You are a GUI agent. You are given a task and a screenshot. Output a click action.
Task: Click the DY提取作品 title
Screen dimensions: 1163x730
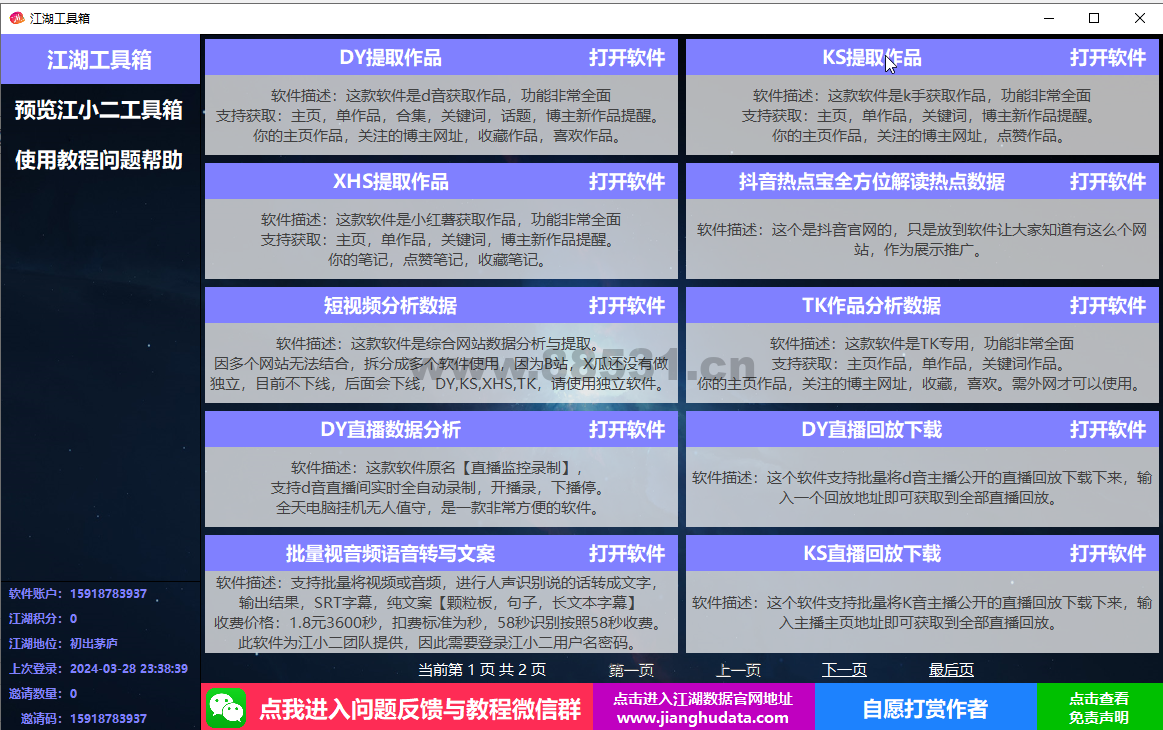[x=390, y=58]
